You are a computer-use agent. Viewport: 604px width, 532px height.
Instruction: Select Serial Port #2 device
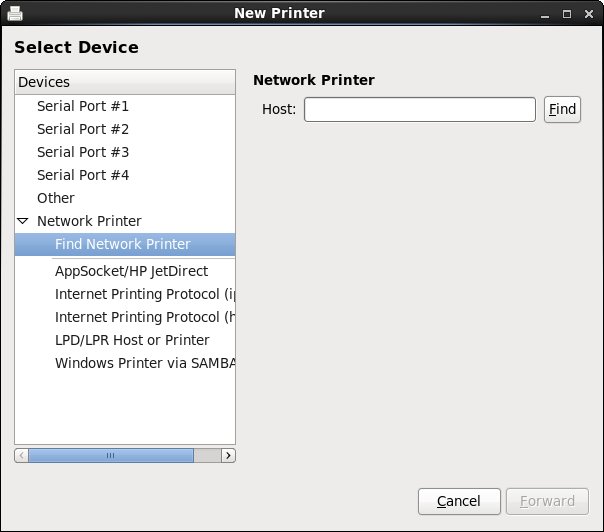tap(83, 129)
